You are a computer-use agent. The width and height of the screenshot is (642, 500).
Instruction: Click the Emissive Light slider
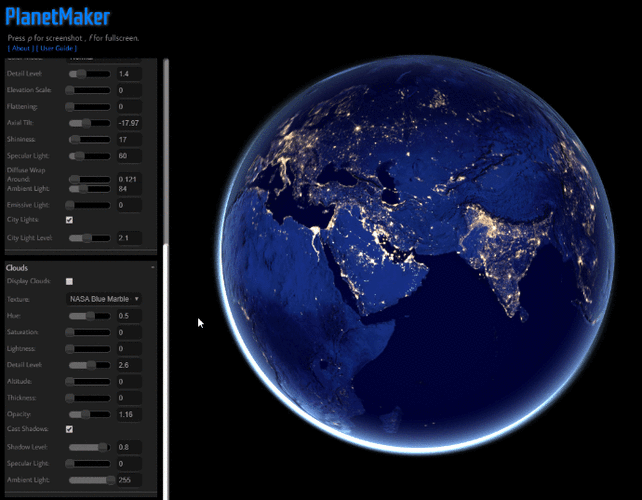(x=88, y=205)
